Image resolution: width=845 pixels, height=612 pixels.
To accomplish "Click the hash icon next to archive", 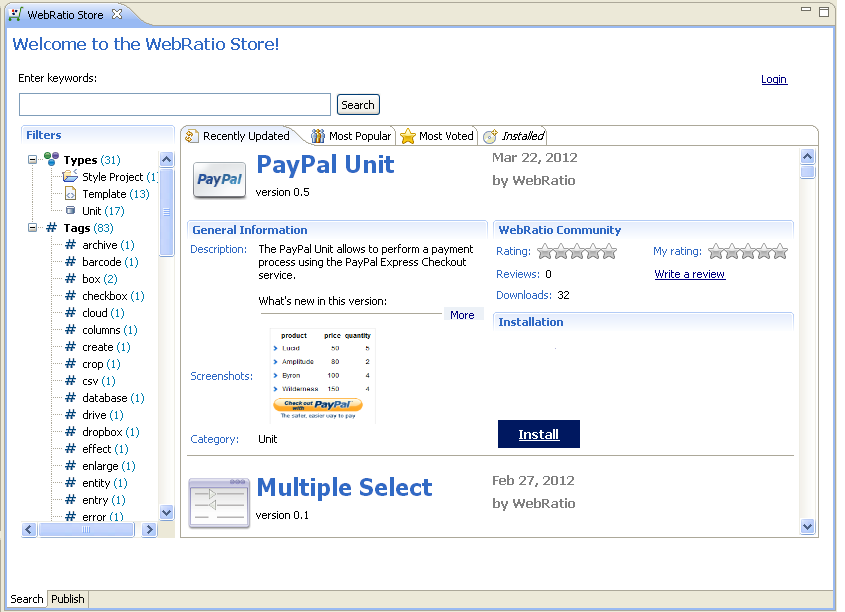I will [70, 245].
